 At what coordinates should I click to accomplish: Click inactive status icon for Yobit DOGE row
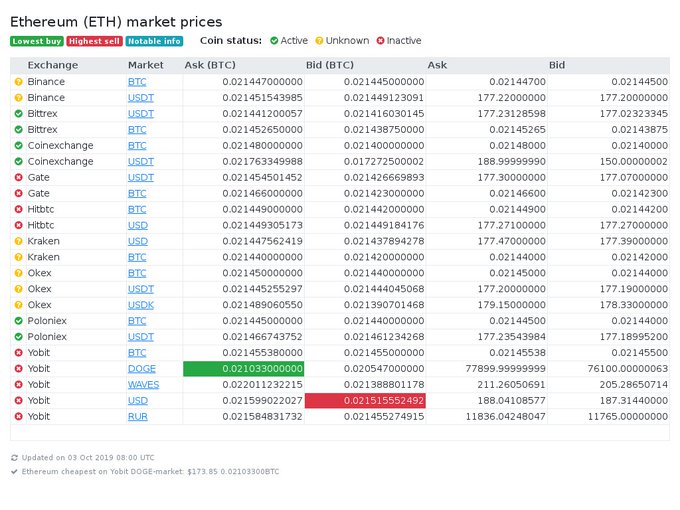[x=18, y=369]
